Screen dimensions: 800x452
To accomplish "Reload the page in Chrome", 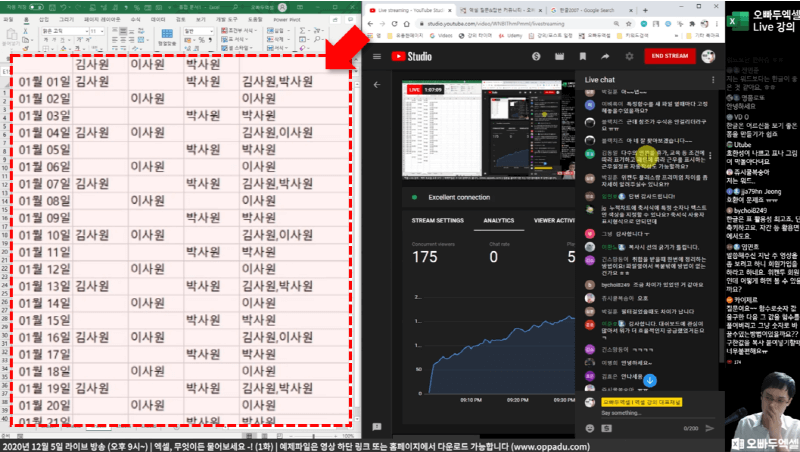I will pyautogui.click(x=394, y=24).
